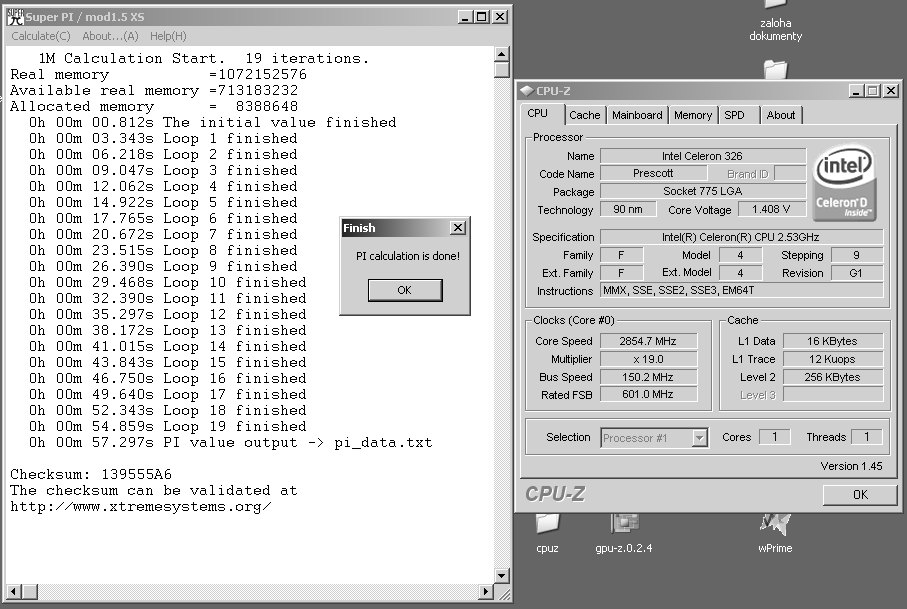Screen dimensions: 907x609
Task: Switch to the Cache tab in CPU-Z
Action: tap(585, 115)
